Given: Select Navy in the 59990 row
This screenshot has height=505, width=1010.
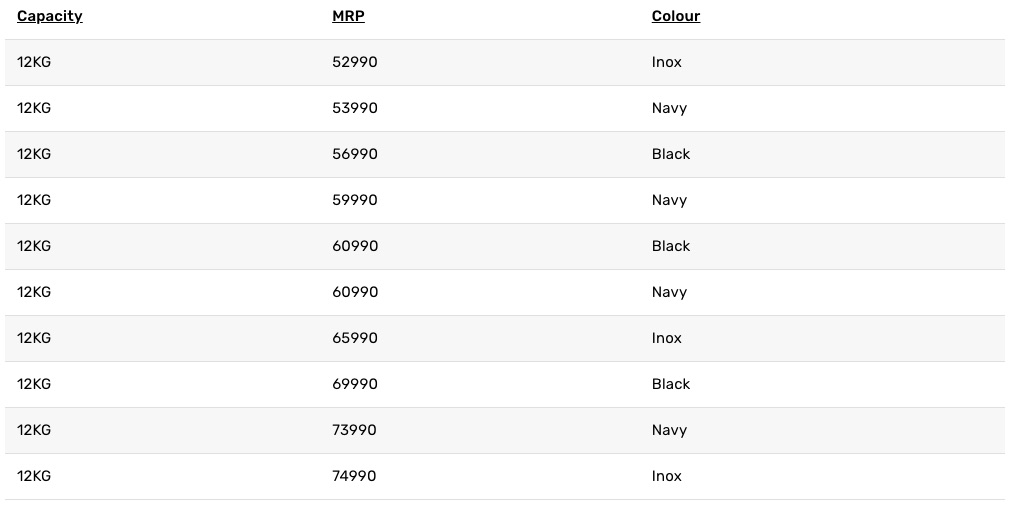Looking at the screenshot, I should click(669, 200).
